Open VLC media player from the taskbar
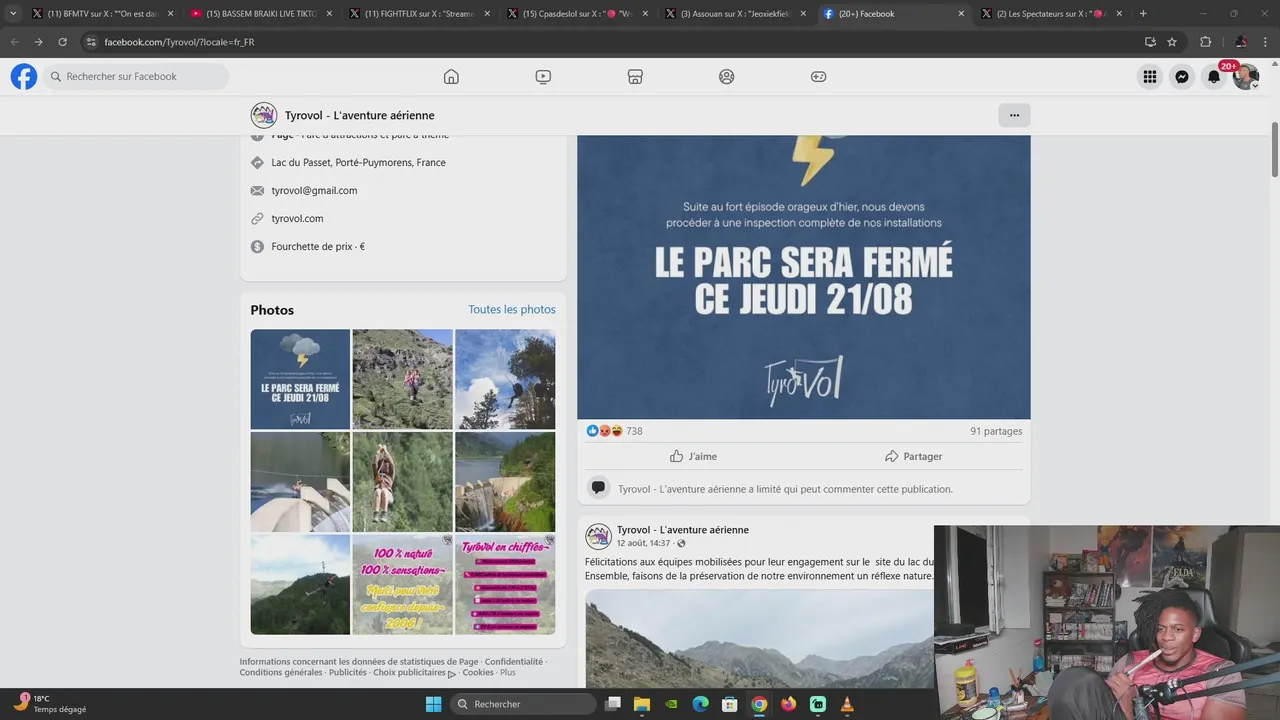 [847, 704]
